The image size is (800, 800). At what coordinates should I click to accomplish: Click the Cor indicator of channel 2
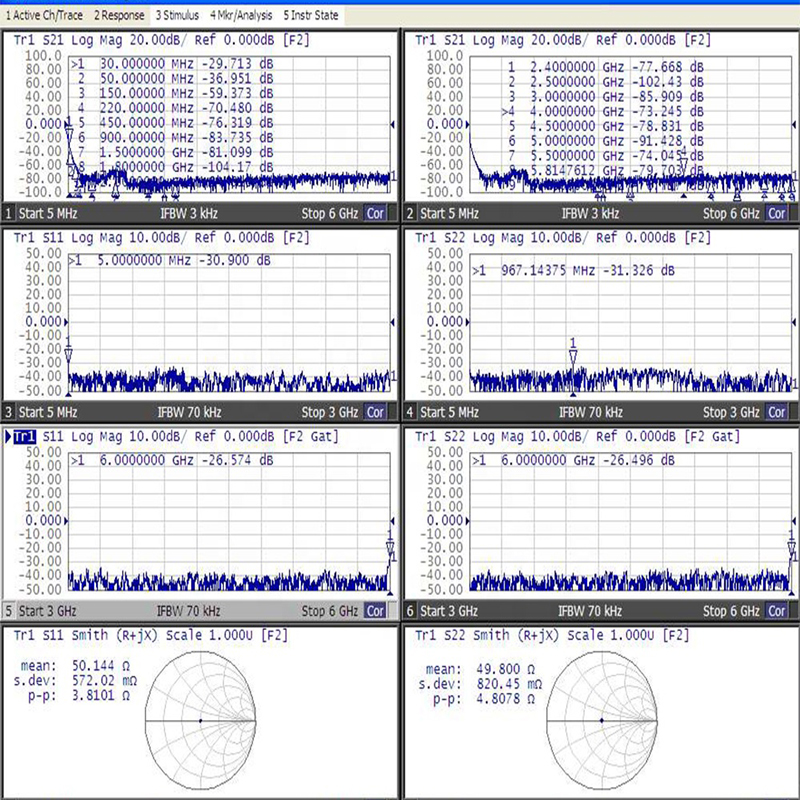[777, 213]
